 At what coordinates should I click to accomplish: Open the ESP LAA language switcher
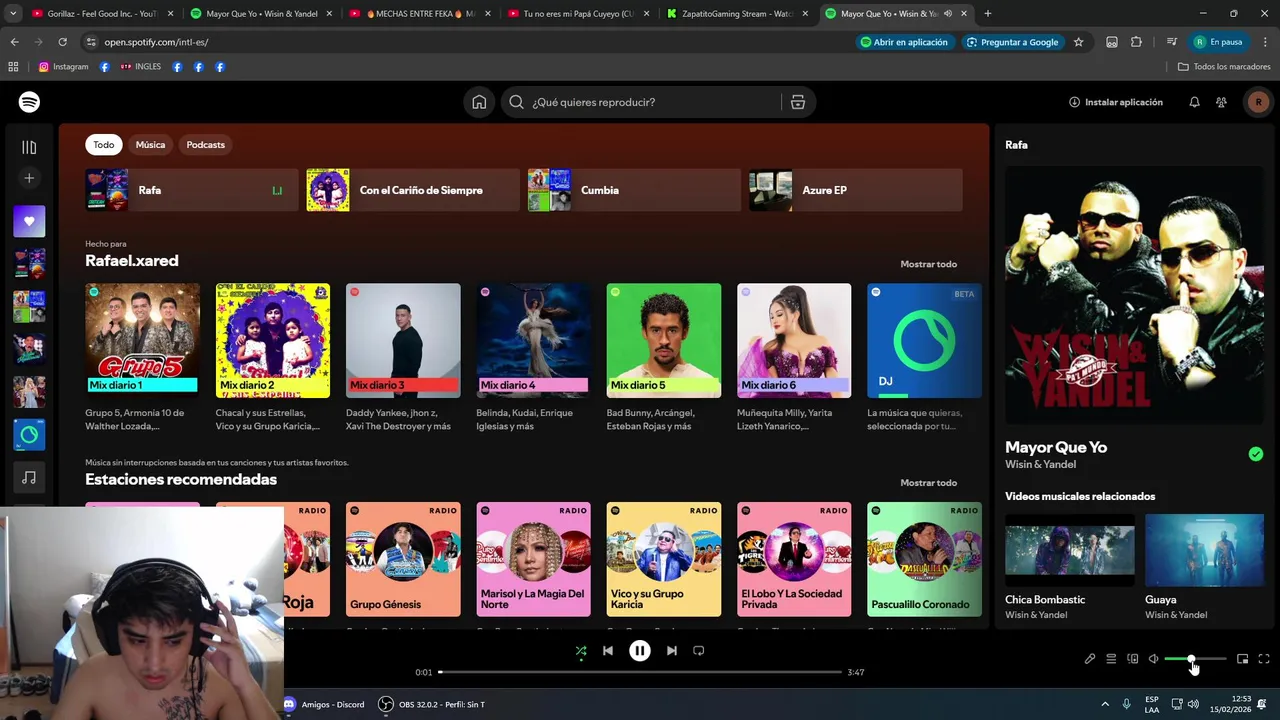tap(1152, 704)
